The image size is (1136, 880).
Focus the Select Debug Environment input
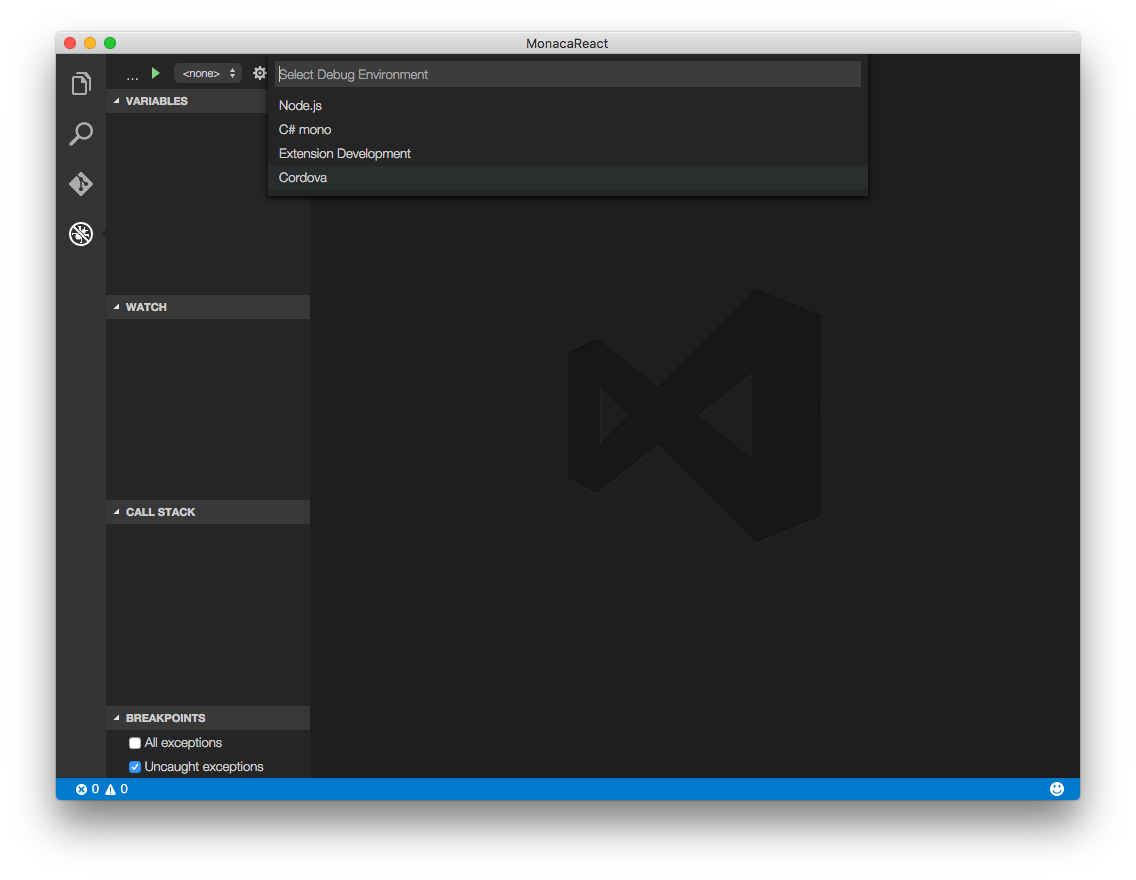(567, 74)
